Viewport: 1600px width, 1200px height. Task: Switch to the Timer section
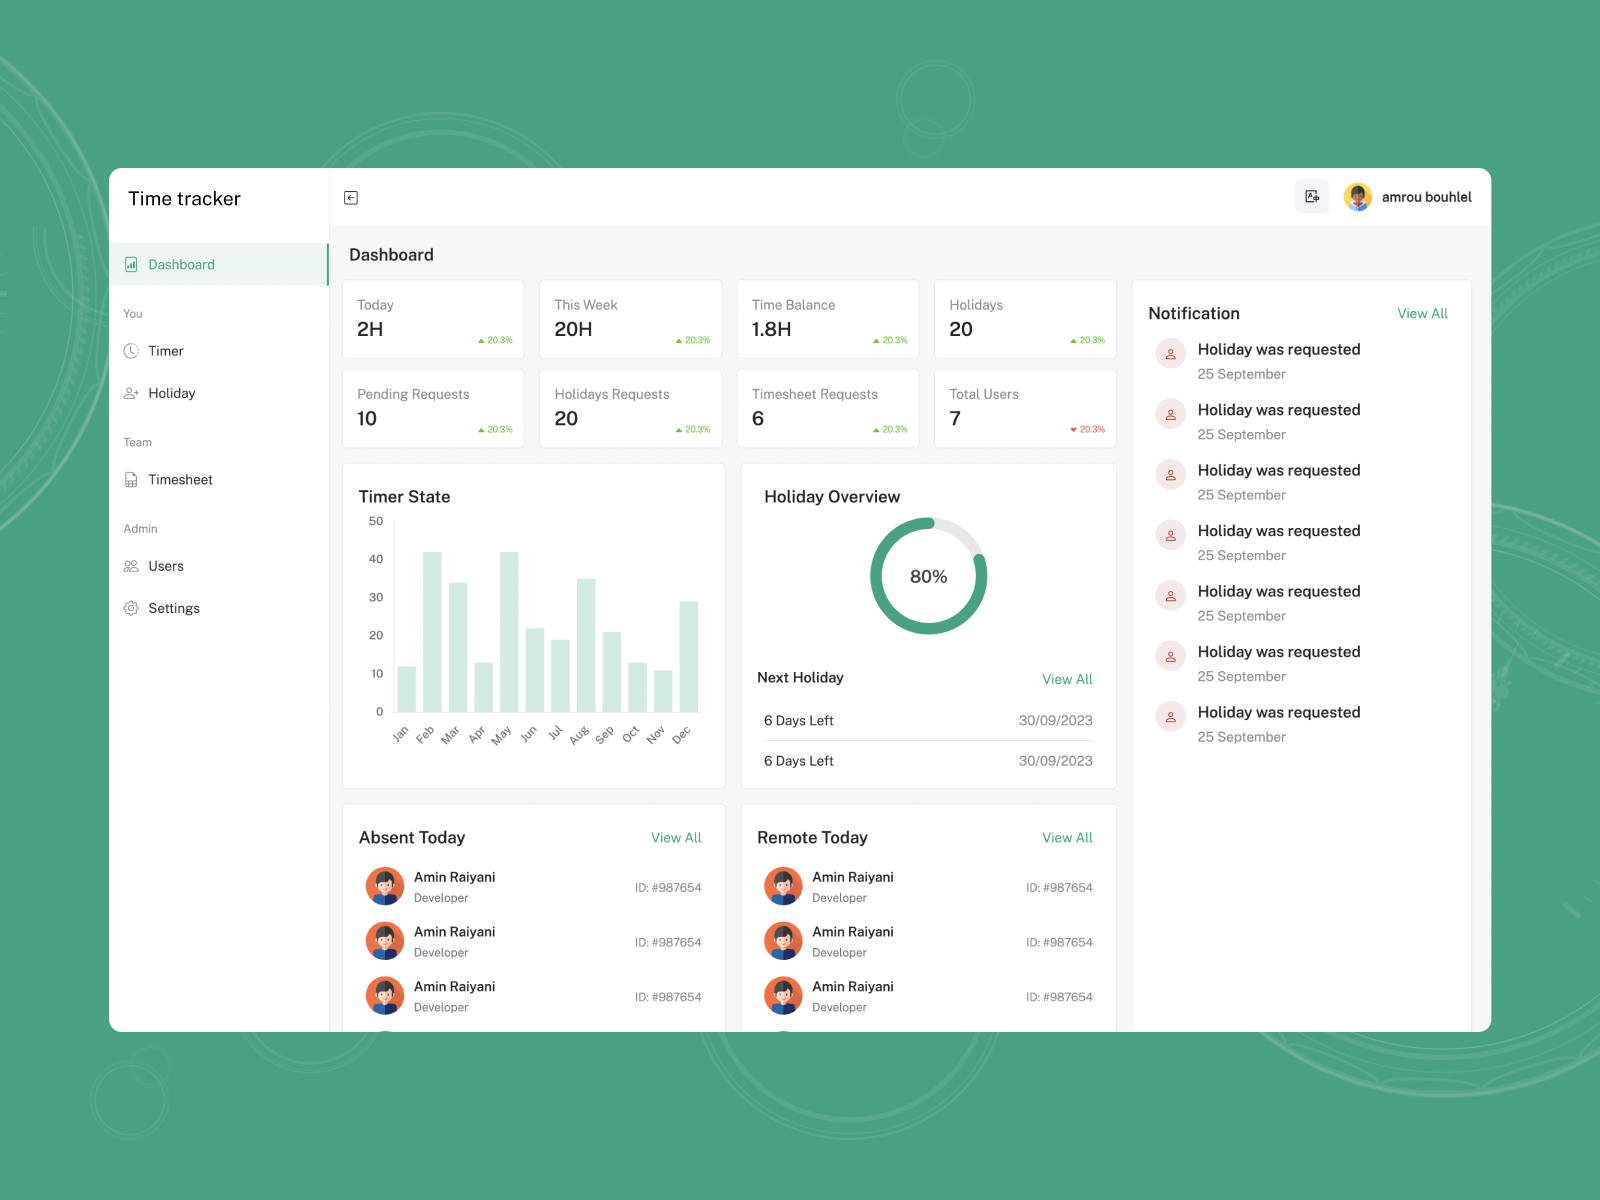(166, 351)
